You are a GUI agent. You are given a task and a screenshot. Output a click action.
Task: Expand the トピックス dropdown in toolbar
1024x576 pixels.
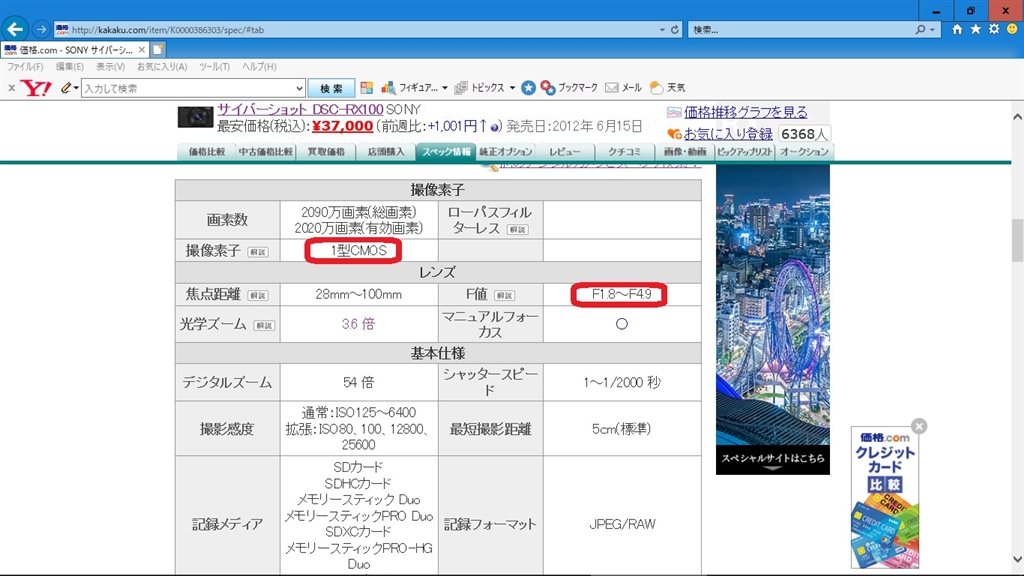511,88
